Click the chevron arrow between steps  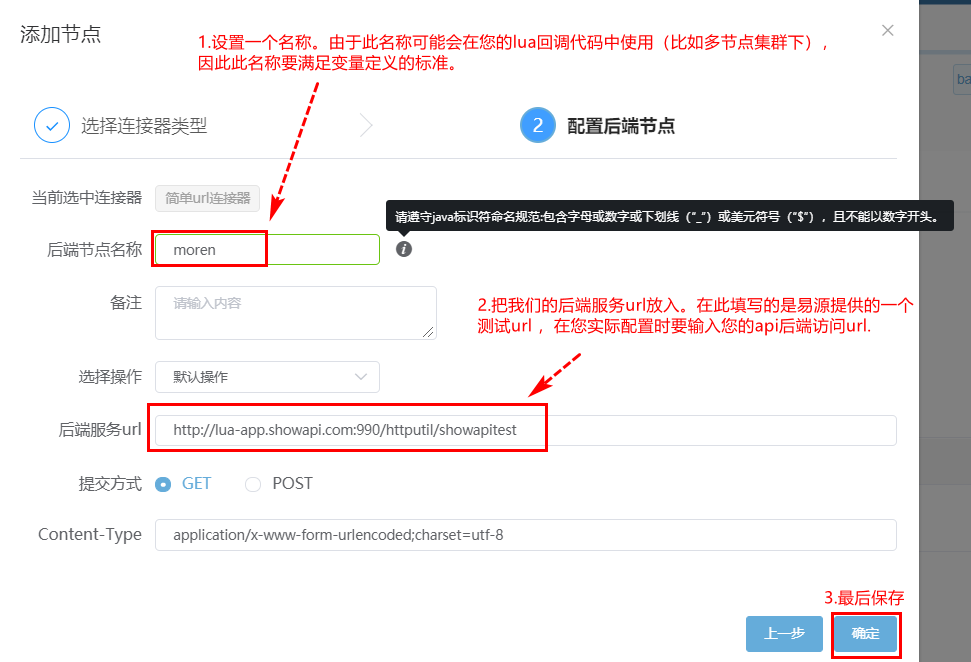pos(366,125)
